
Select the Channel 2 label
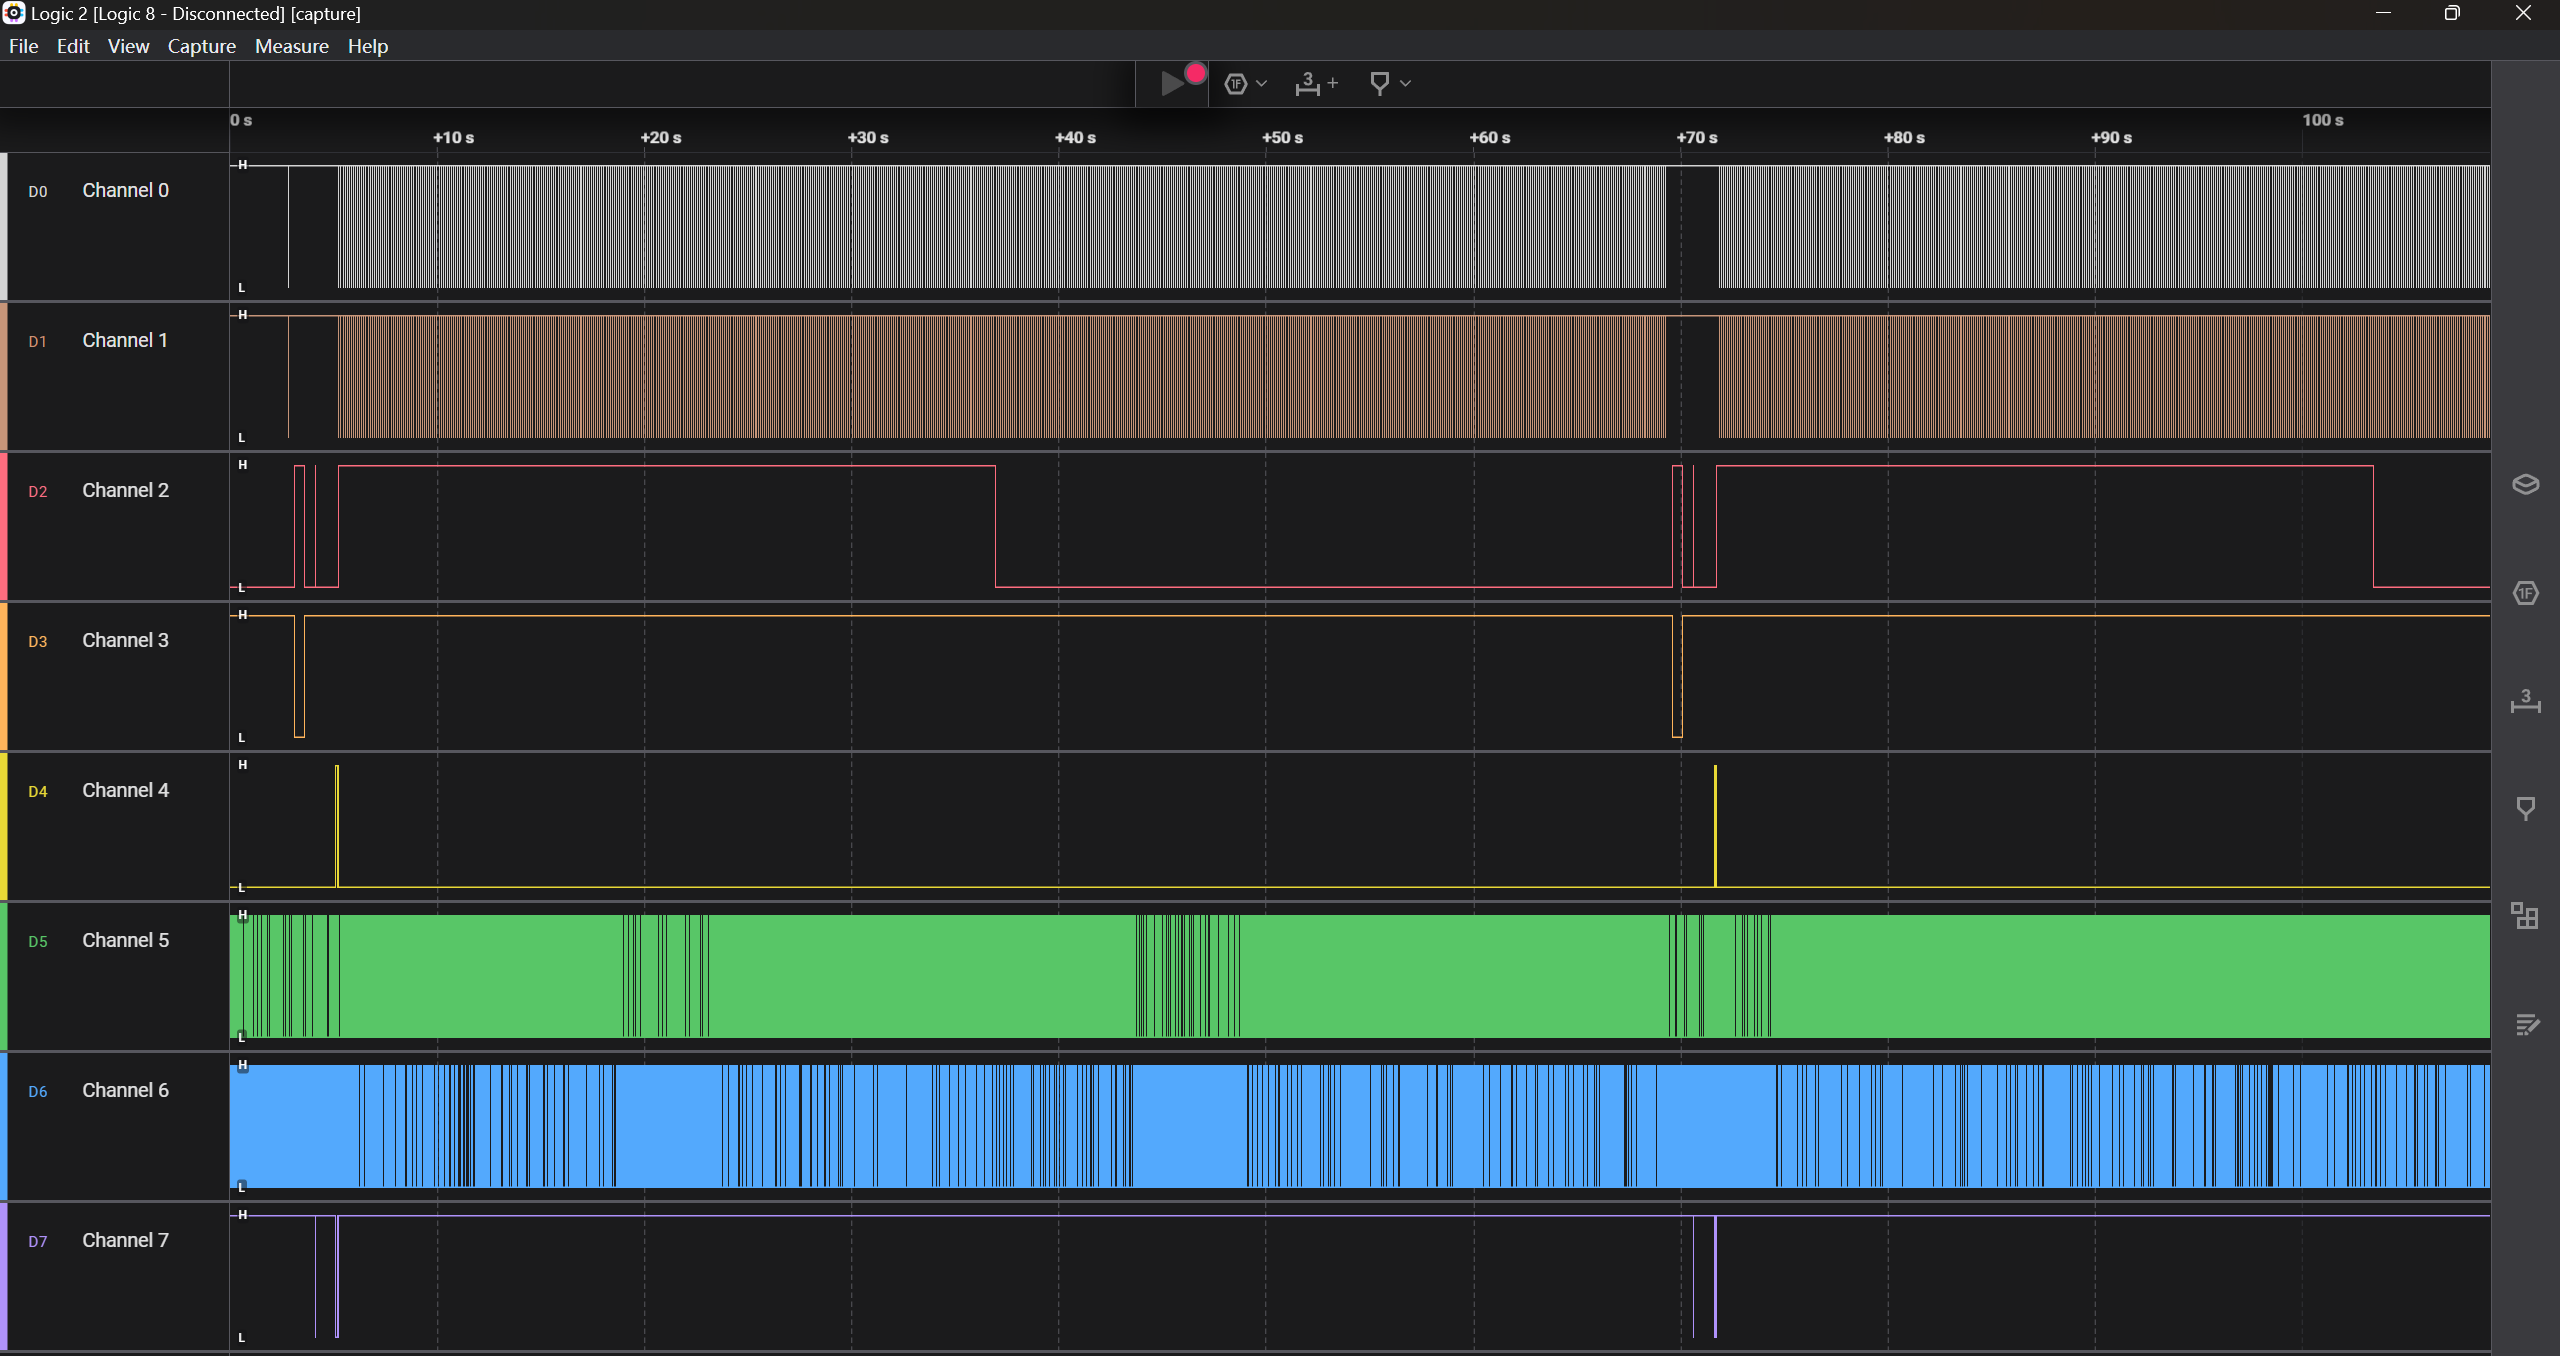pyautogui.click(x=125, y=490)
